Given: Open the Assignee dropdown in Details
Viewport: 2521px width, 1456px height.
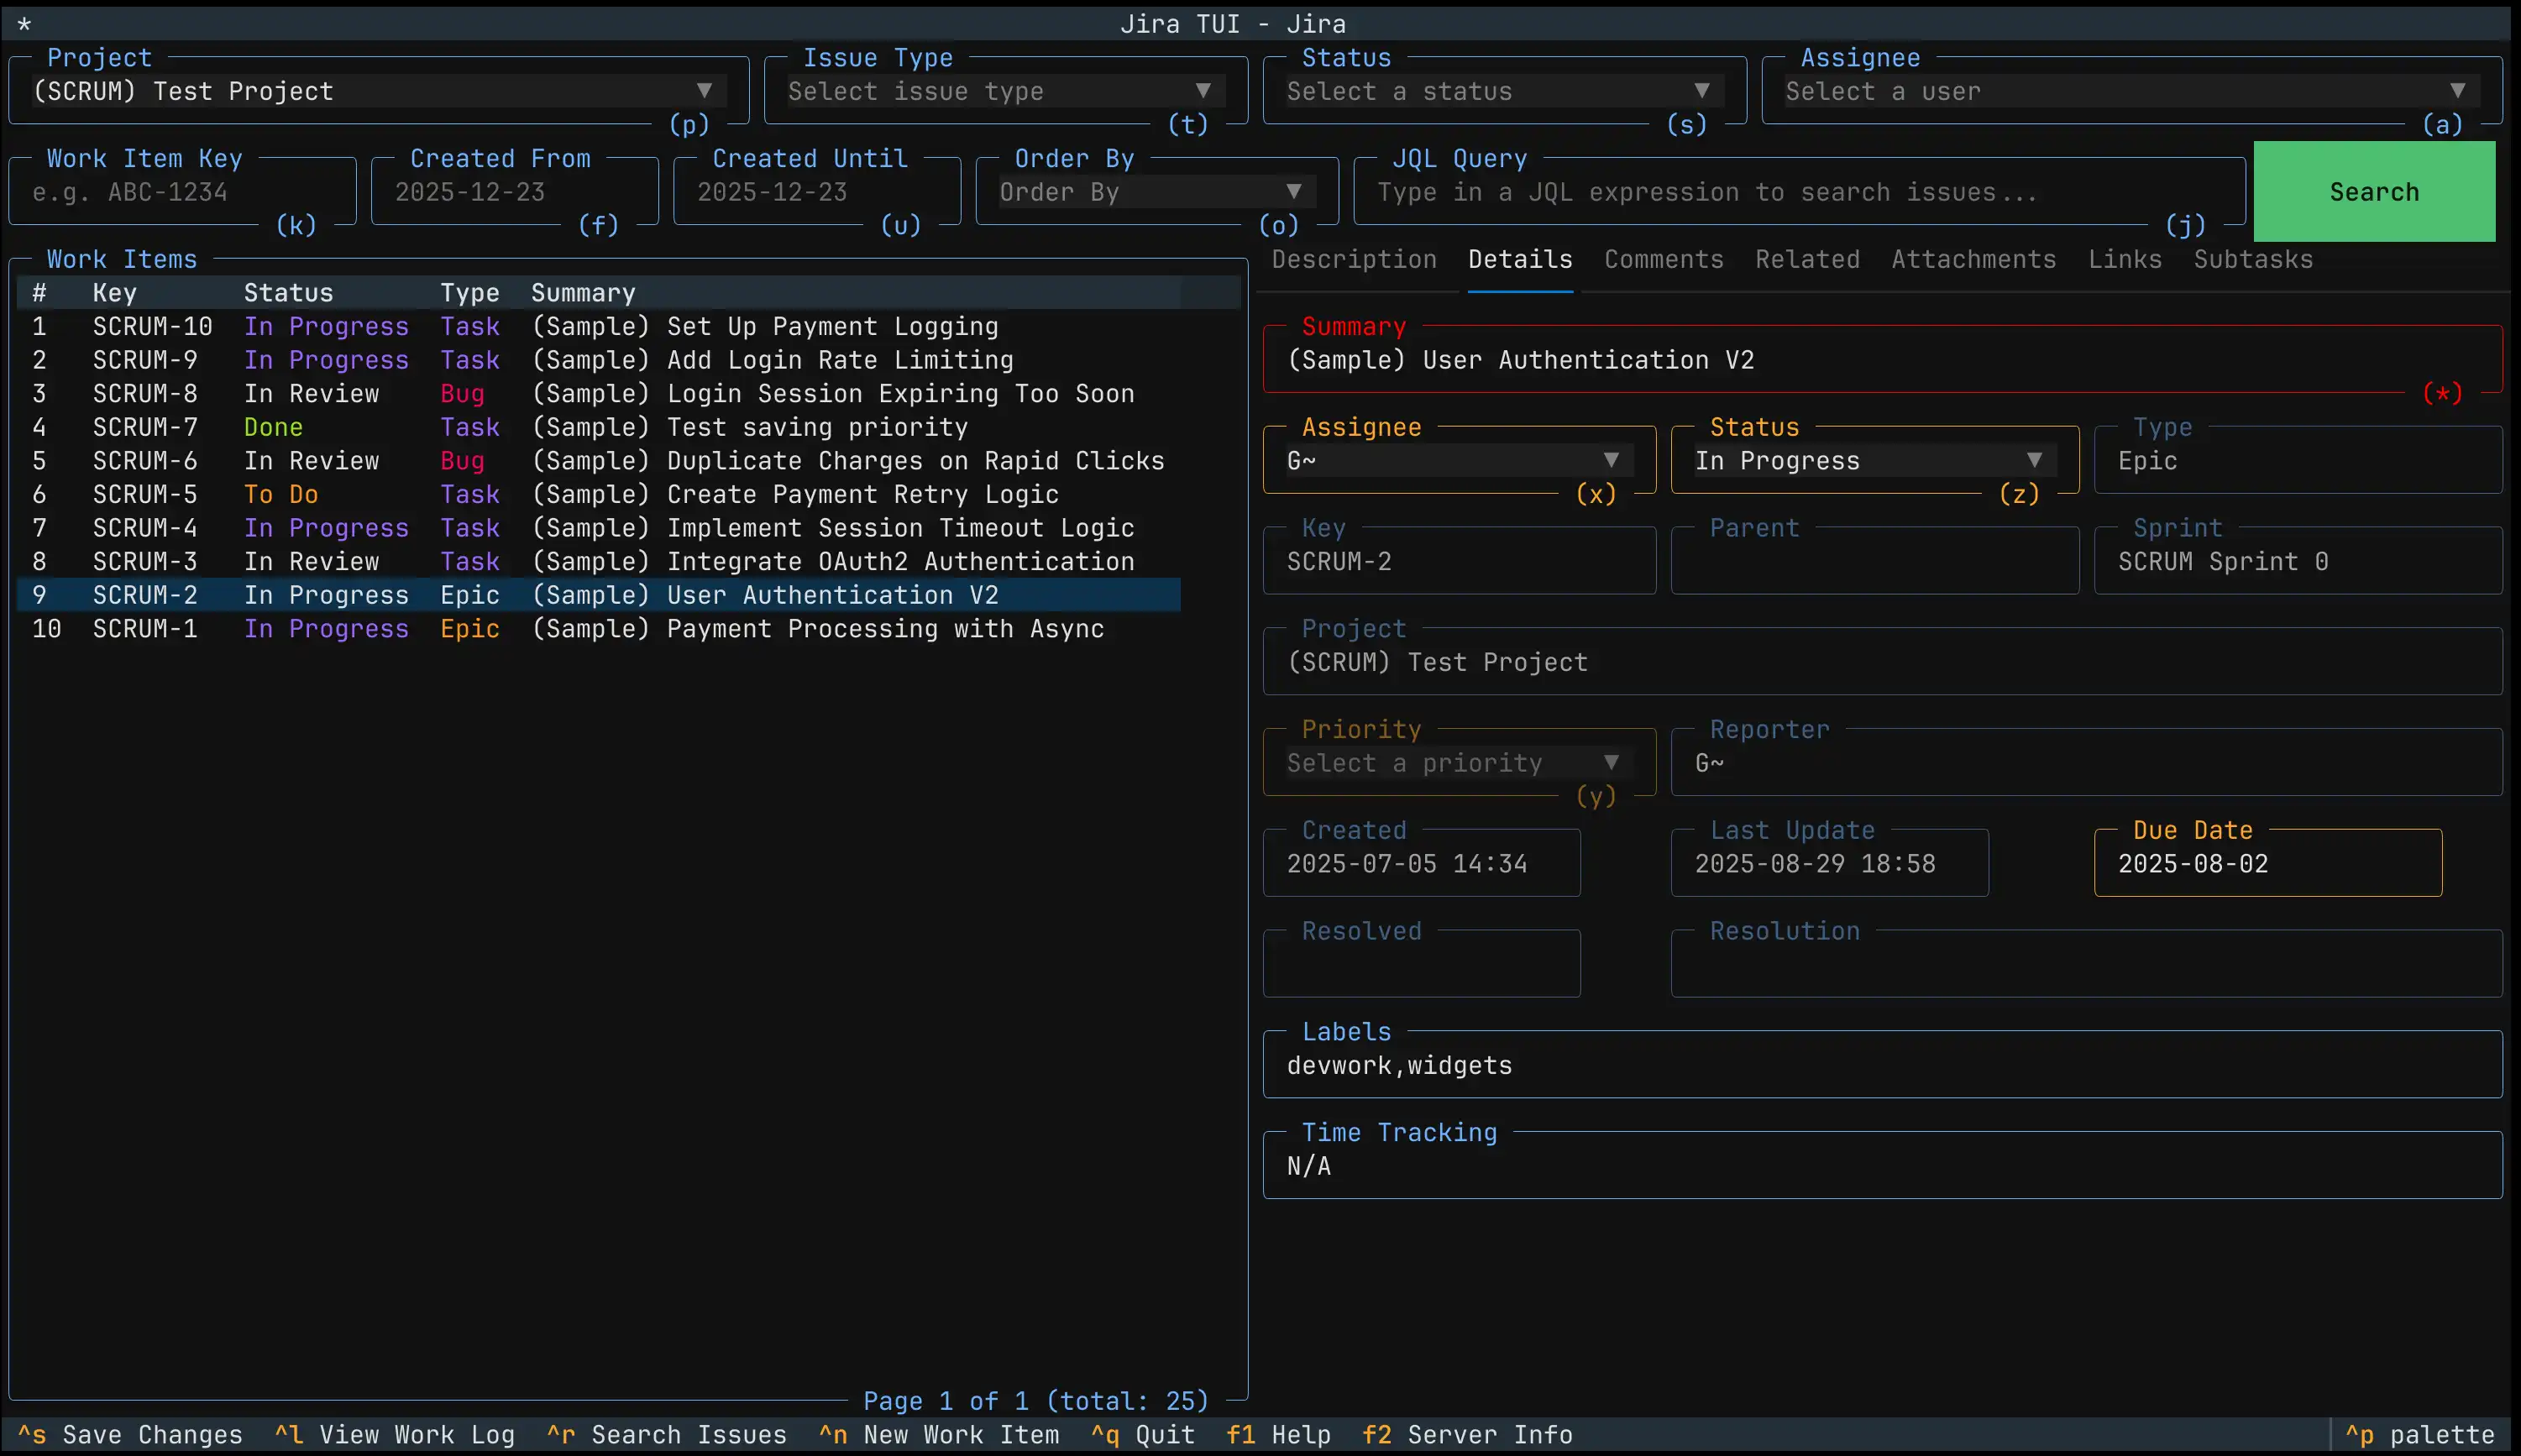Looking at the screenshot, I should click(x=1459, y=461).
